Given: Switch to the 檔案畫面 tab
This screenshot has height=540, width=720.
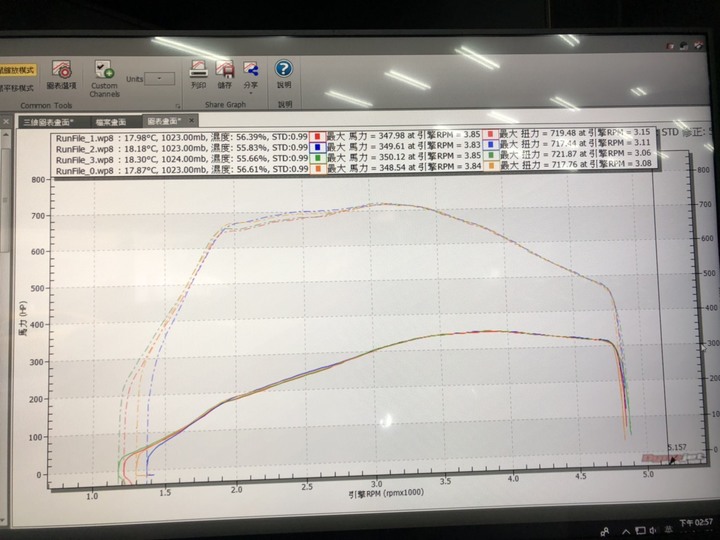Looking at the screenshot, I should [x=111, y=122].
